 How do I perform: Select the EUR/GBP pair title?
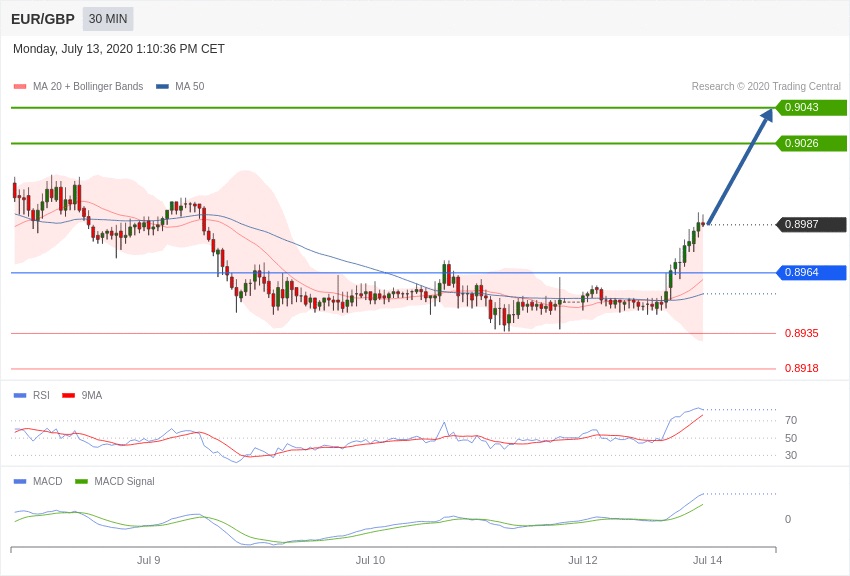point(43,19)
